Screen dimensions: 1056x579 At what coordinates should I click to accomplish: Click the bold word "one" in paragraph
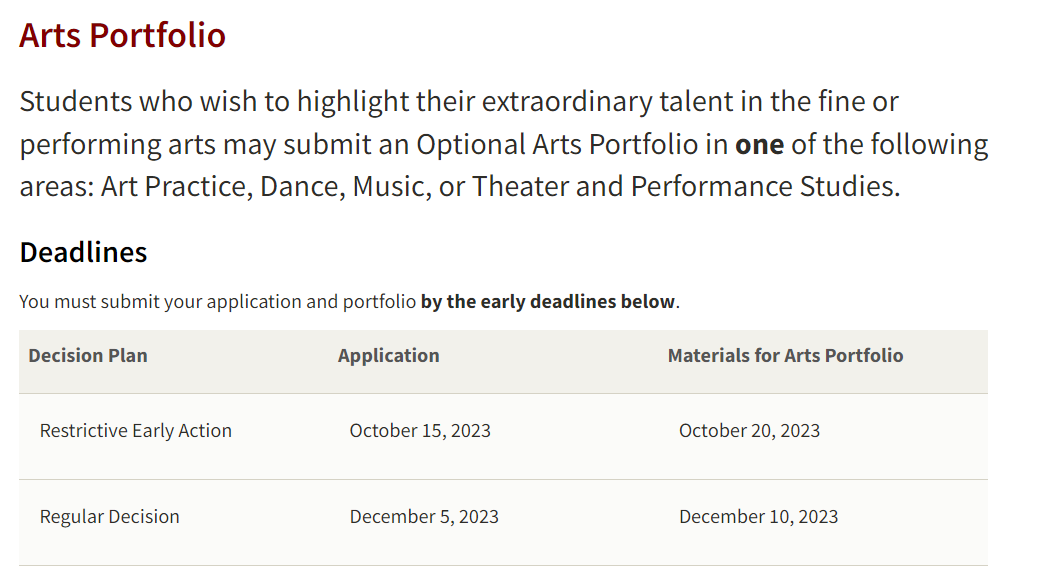(x=760, y=145)
